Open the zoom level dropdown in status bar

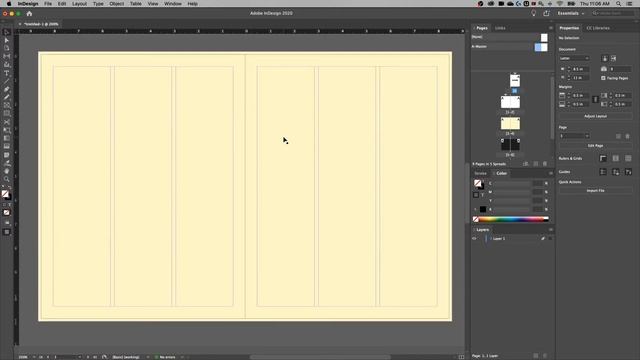coord(34,357)
